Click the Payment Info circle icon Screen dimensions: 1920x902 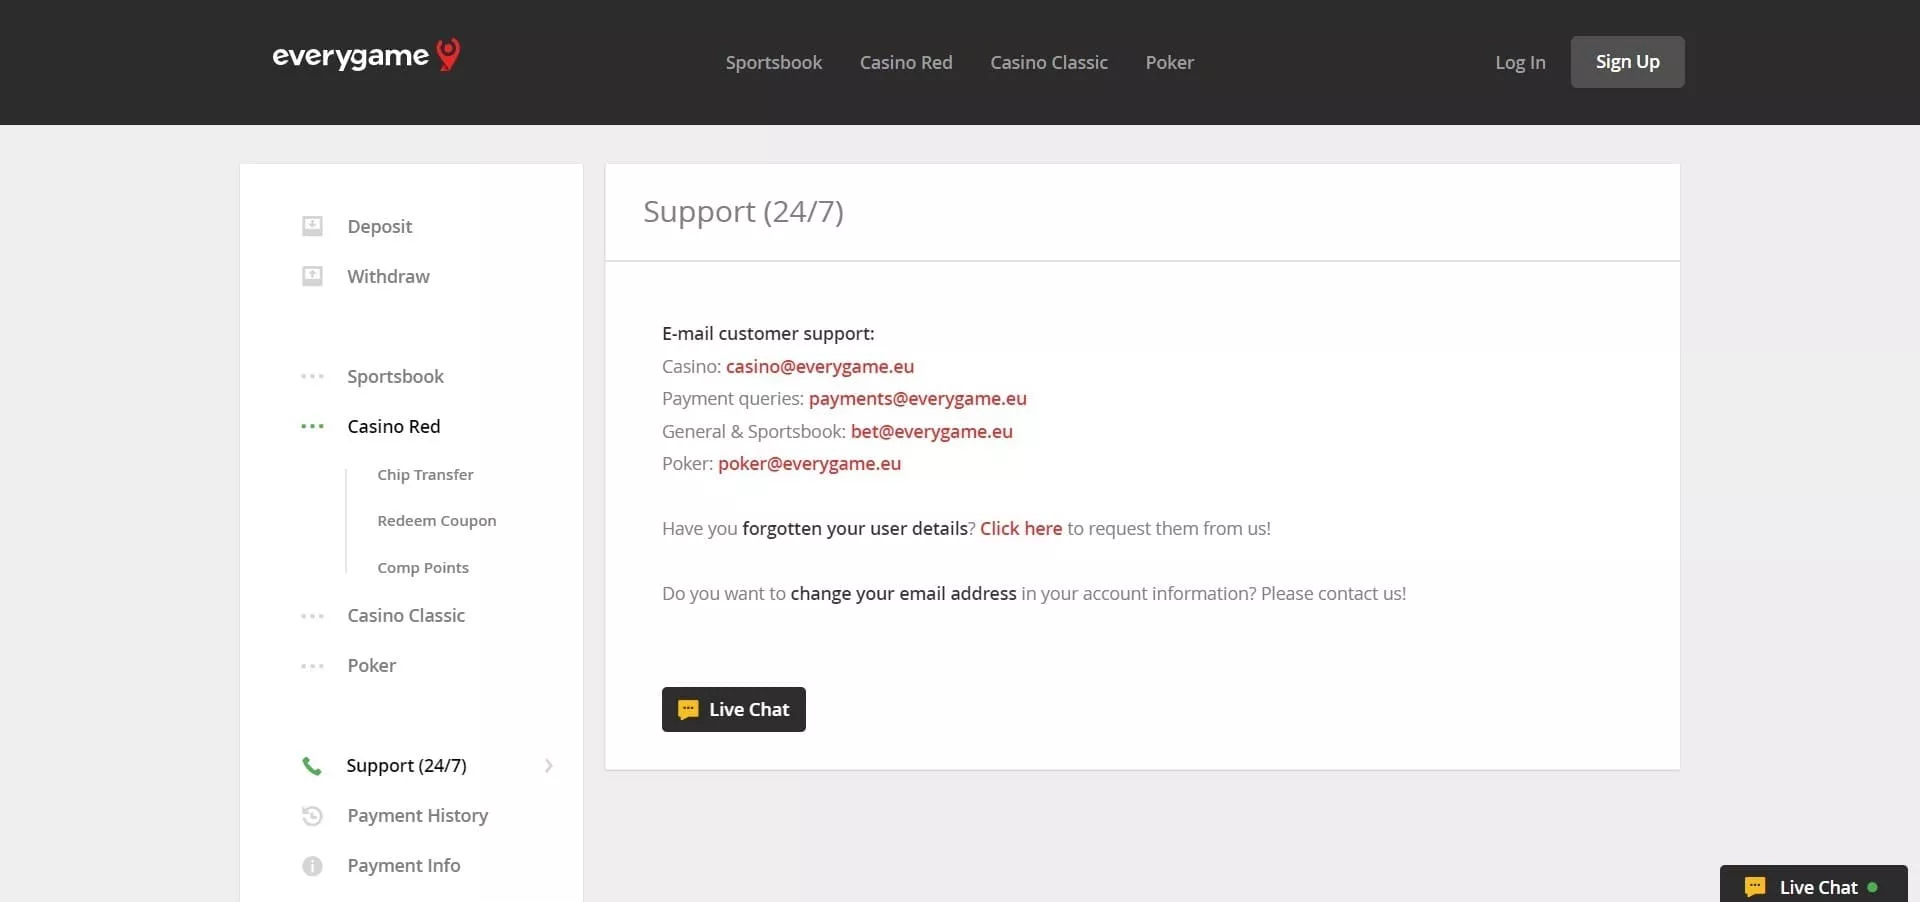point(312,866)
